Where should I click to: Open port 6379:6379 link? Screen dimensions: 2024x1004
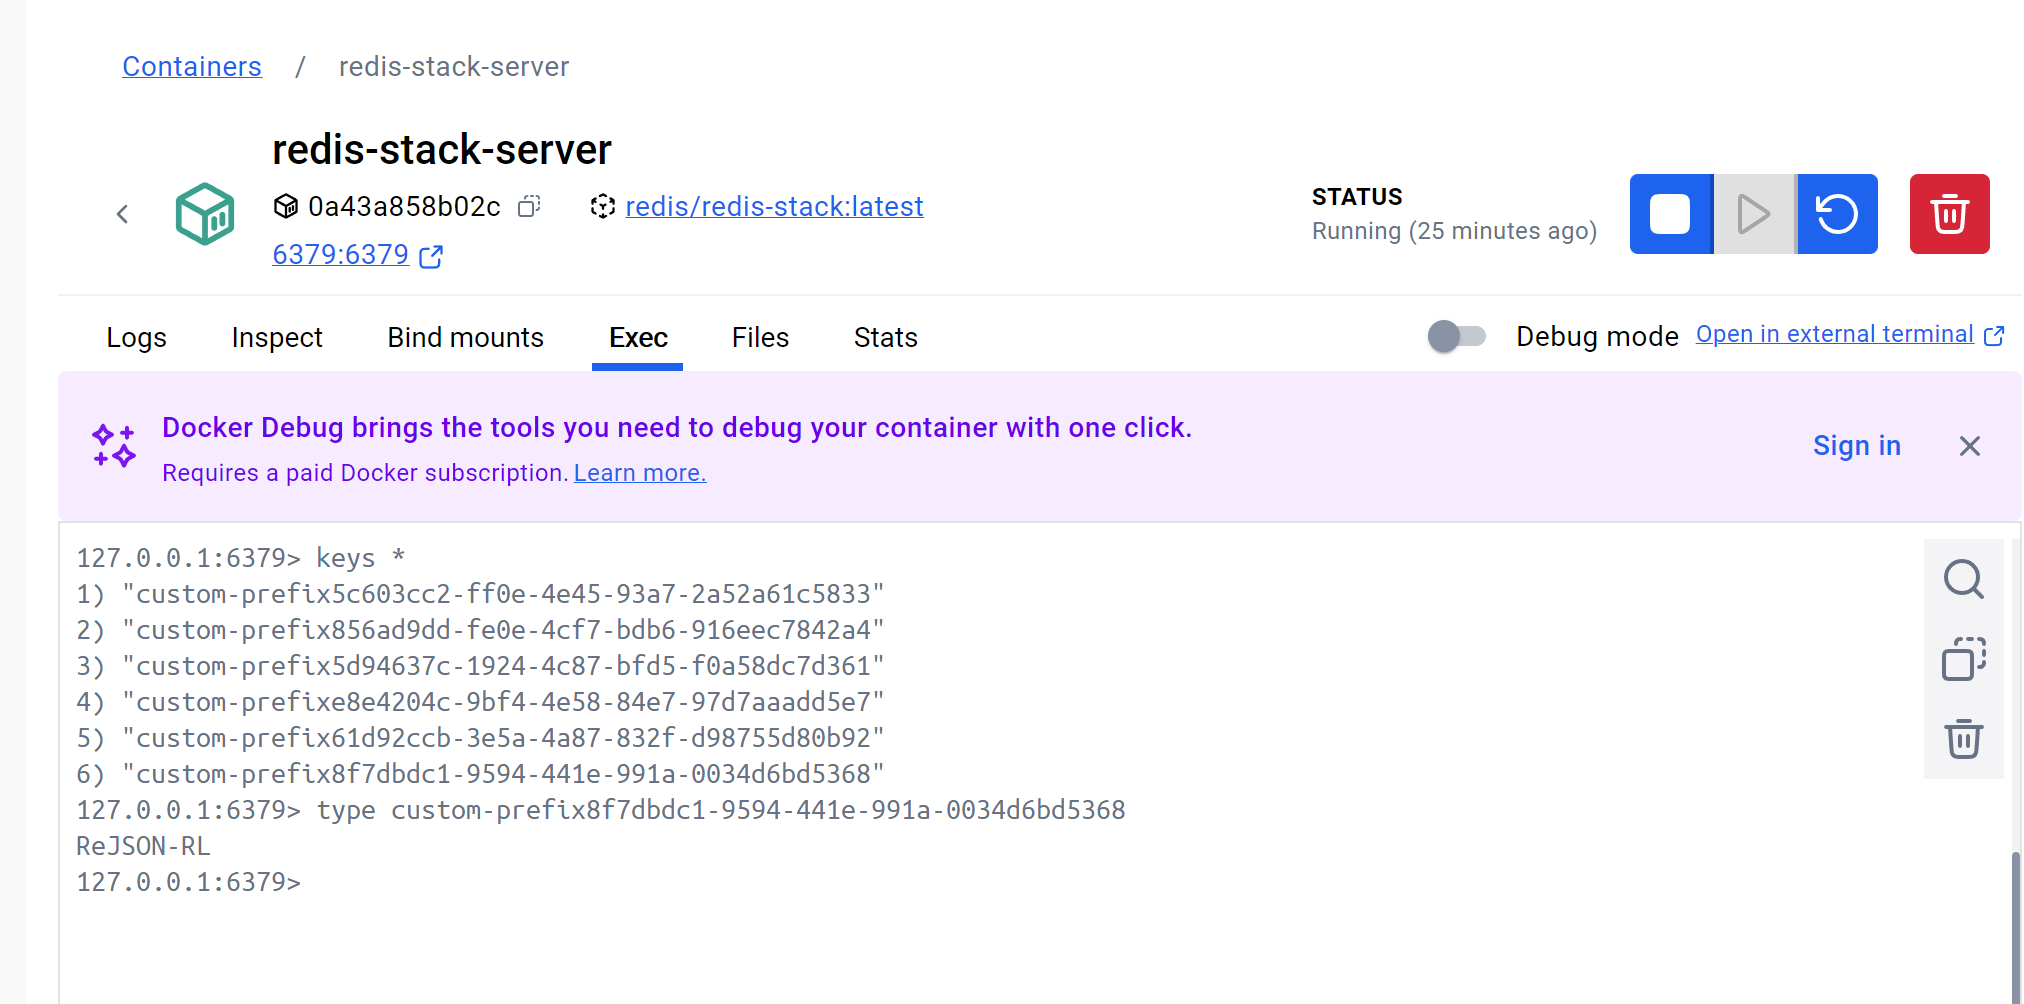click(341, 254)
